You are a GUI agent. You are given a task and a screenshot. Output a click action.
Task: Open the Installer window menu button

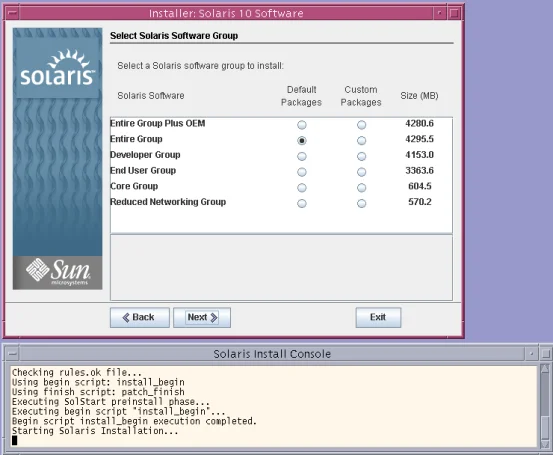coord(12,13)
